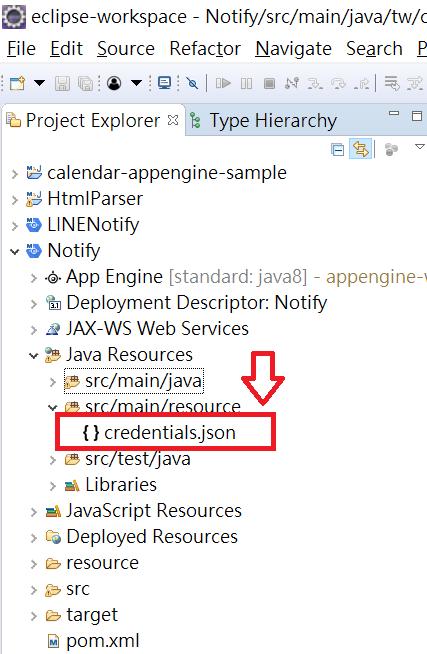Click the Terminate stop icon
427x654 pixels.
click(x=269, y=83)
